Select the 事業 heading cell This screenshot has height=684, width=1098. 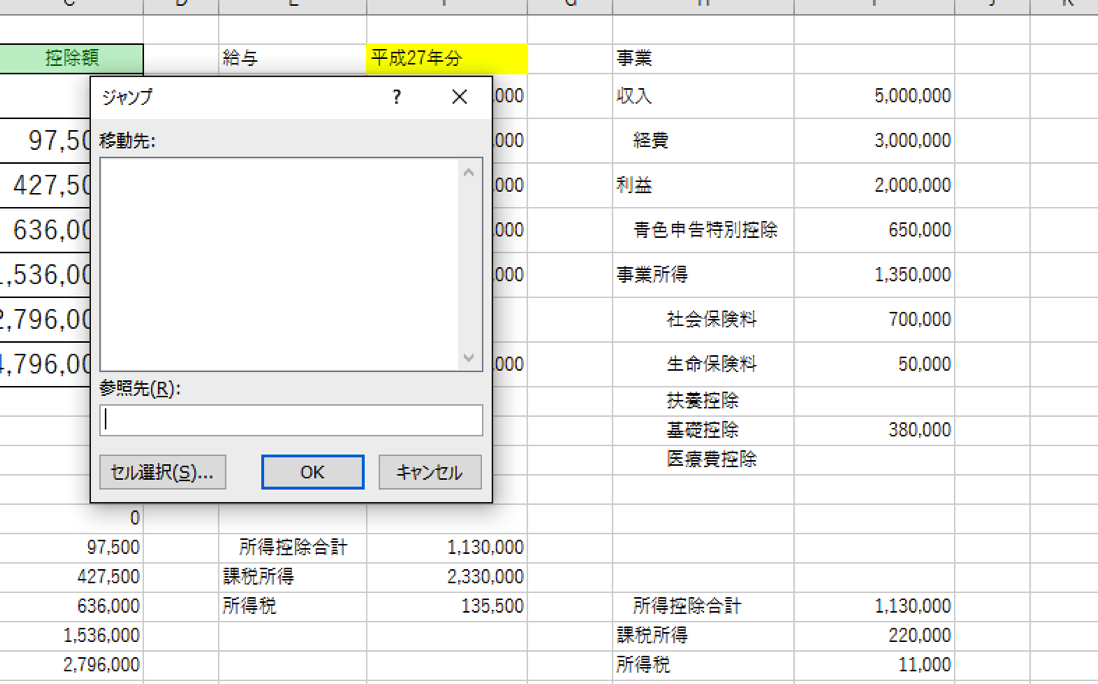[634, 59]
